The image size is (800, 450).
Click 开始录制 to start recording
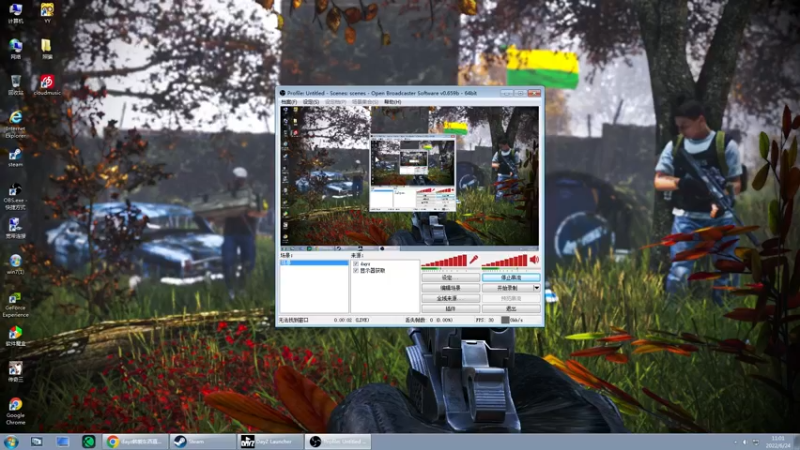508,288
